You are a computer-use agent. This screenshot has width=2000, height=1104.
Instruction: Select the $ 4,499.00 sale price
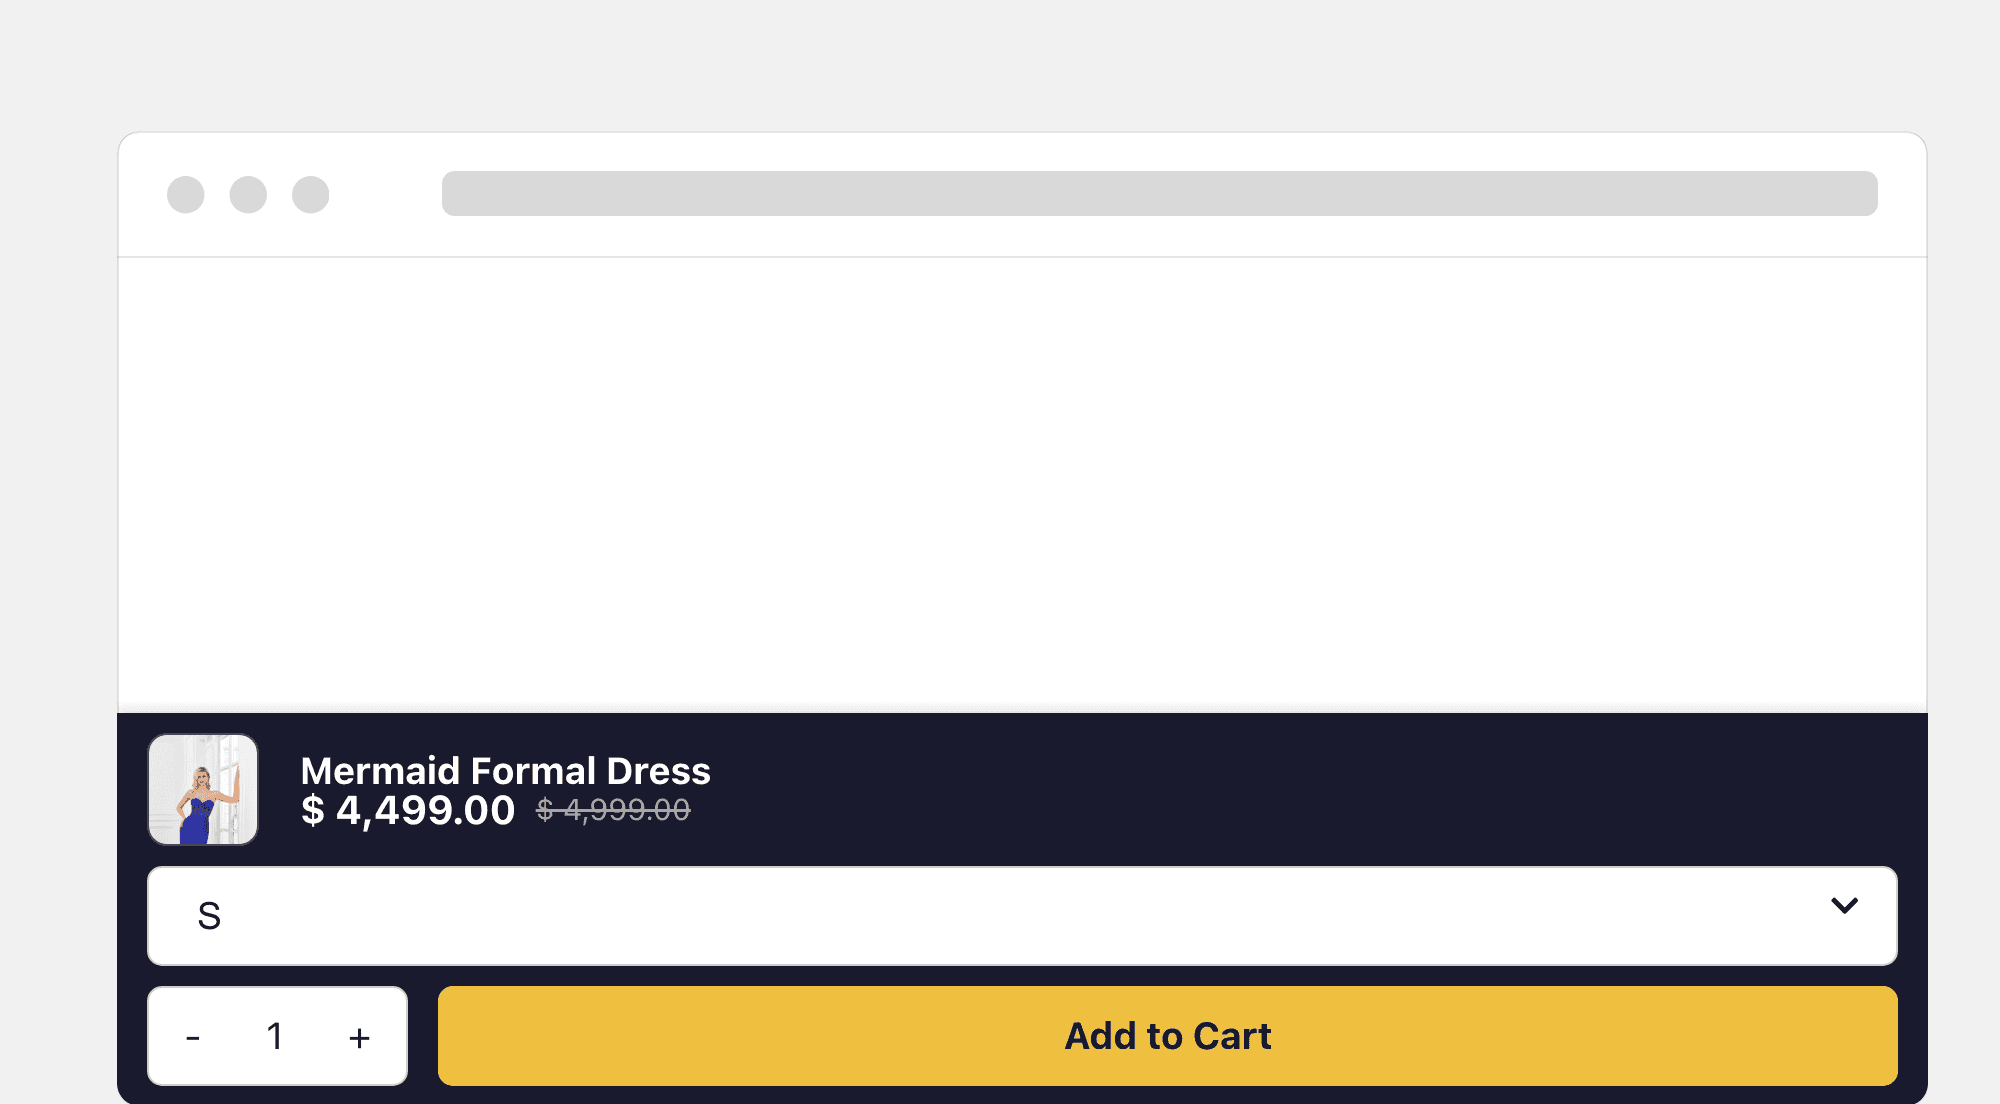(x=408, y=810)
